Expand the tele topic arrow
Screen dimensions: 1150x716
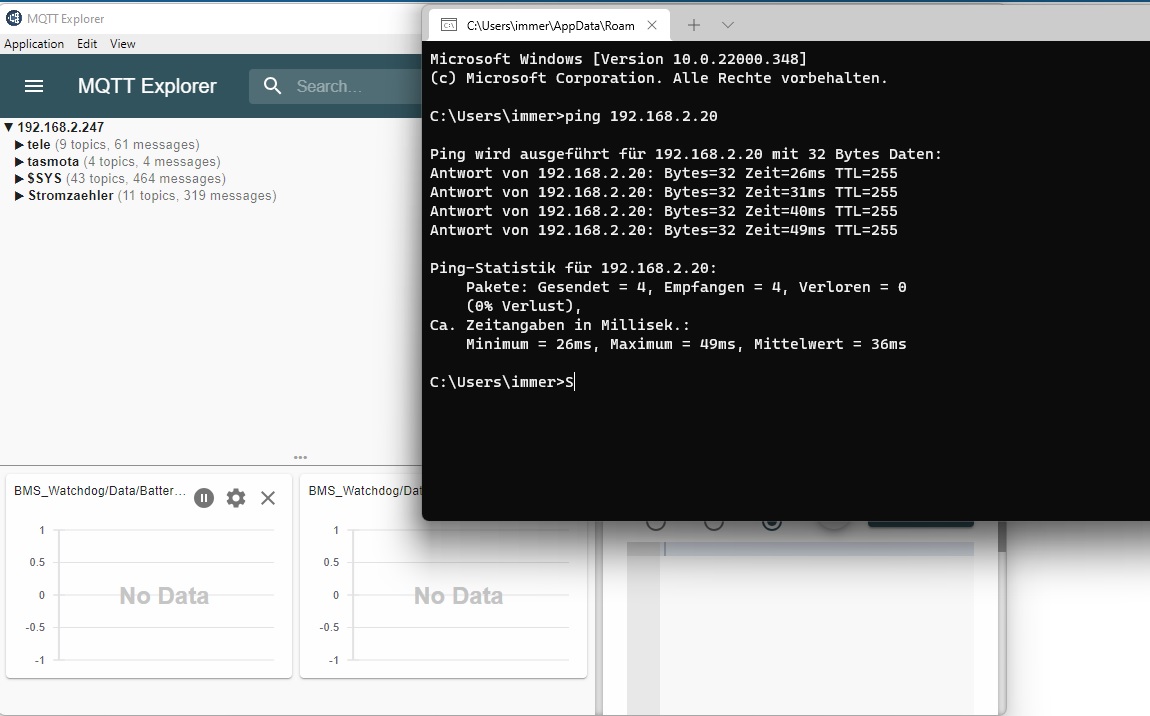click(19, 145)
